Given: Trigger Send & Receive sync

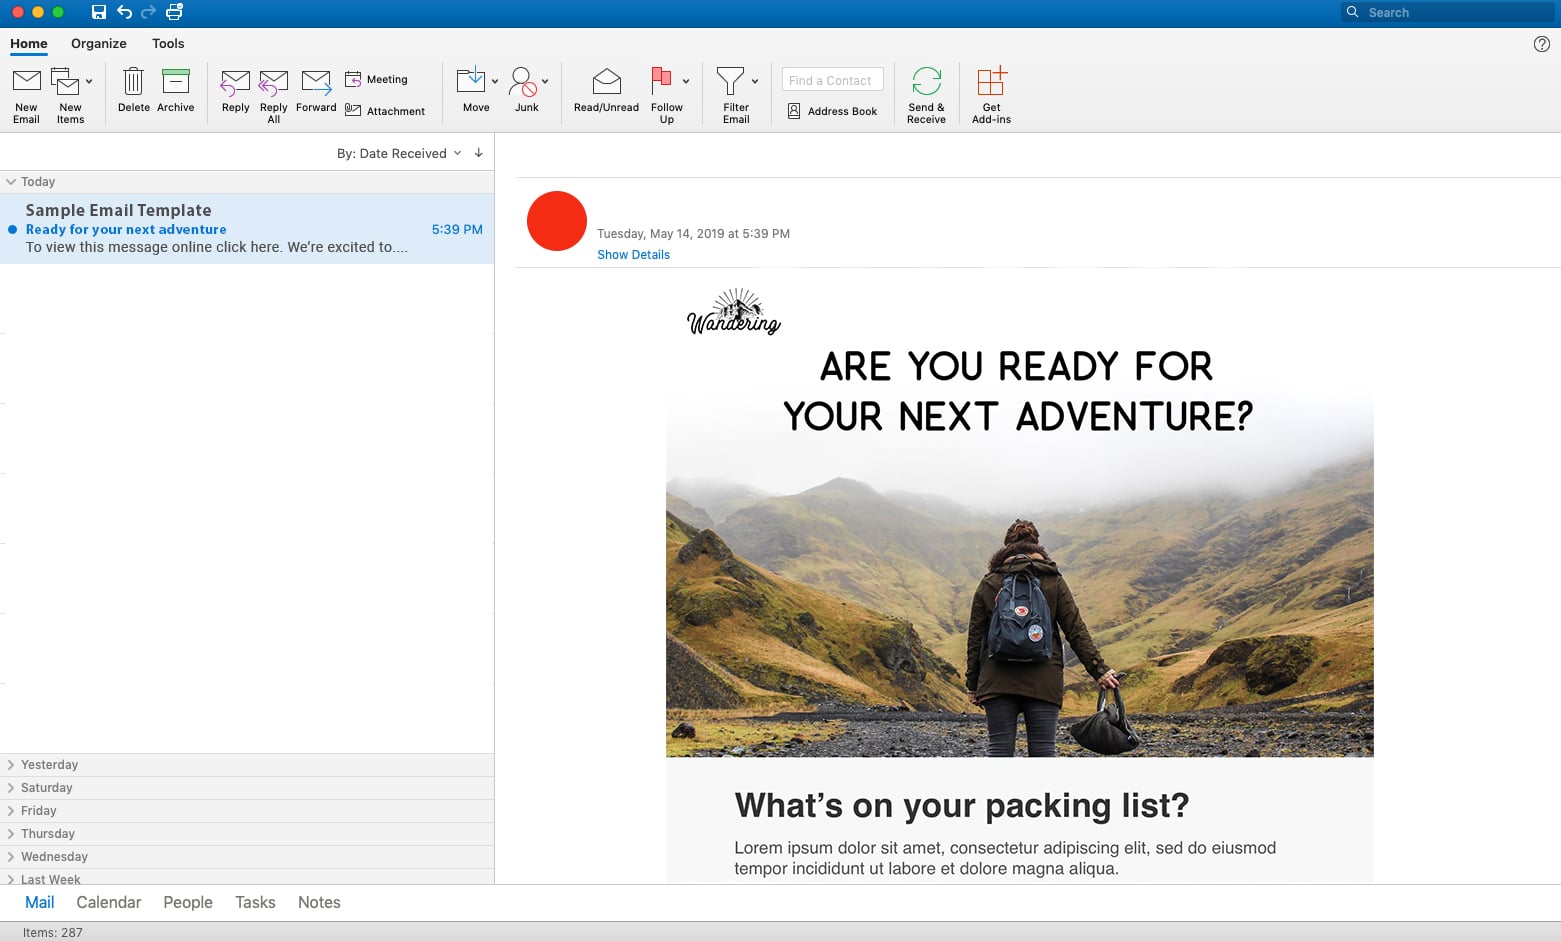Looking at the screenshot, I should (925, 93).
